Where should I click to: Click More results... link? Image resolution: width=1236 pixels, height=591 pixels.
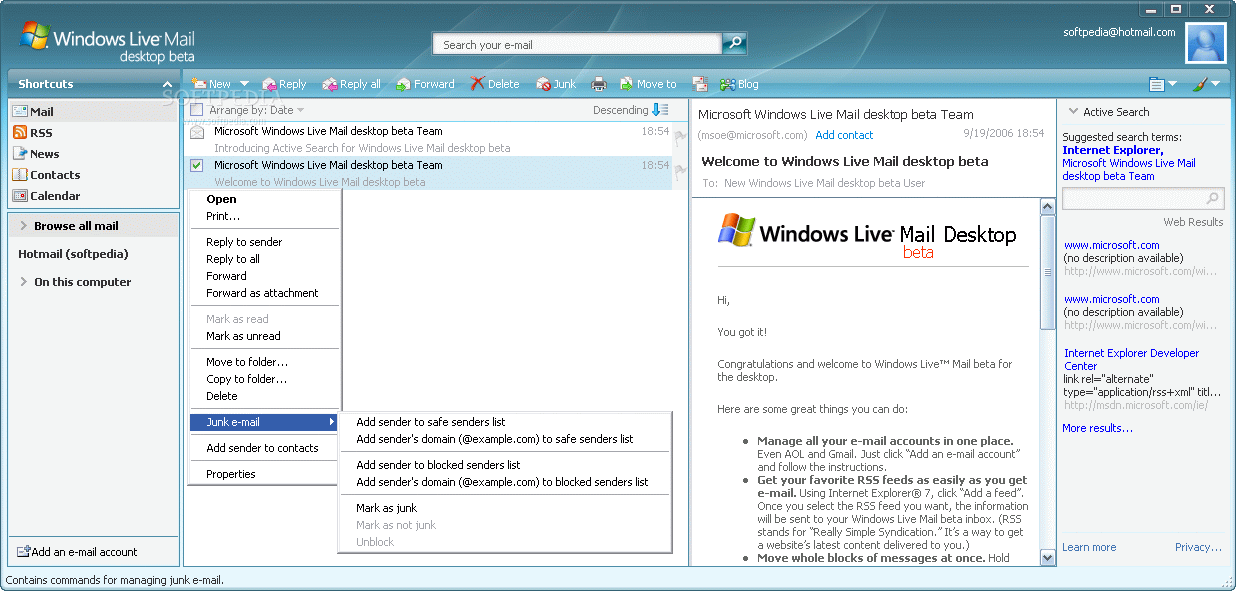pyautogui.click(x=1097, y=428)
